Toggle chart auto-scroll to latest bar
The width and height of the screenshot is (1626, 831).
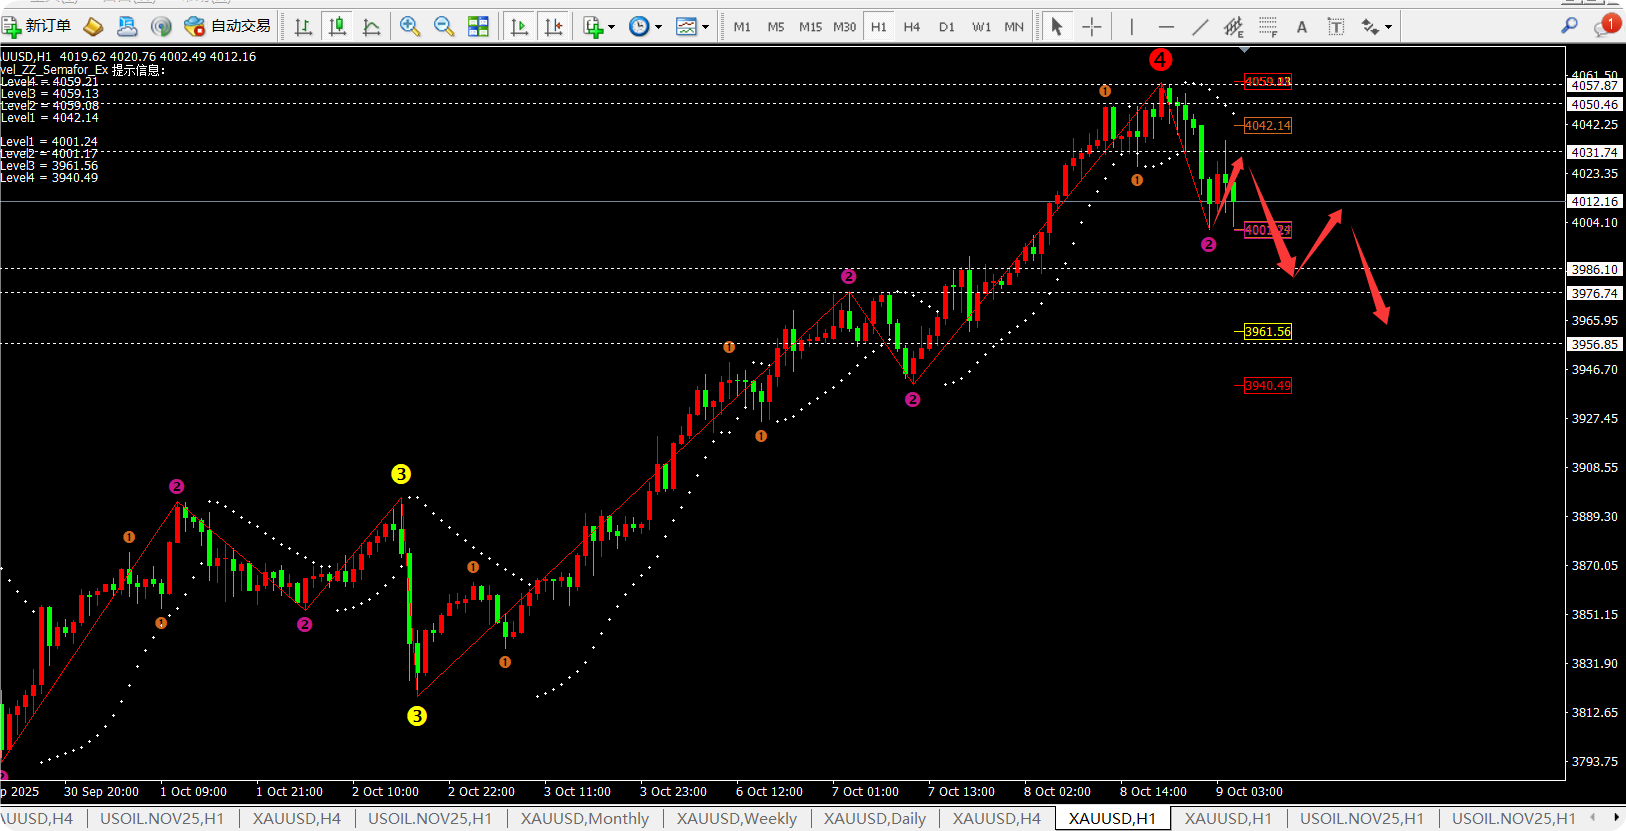click(519, 27)
